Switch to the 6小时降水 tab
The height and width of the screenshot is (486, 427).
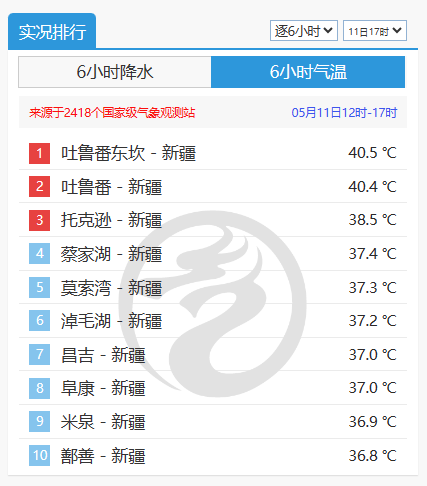pos(115,72)
